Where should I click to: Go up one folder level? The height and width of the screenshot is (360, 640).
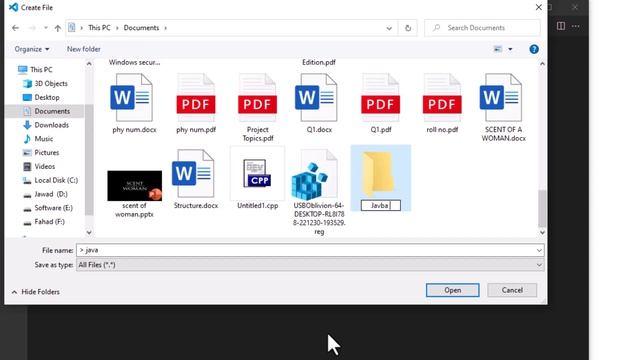point(58,28)
